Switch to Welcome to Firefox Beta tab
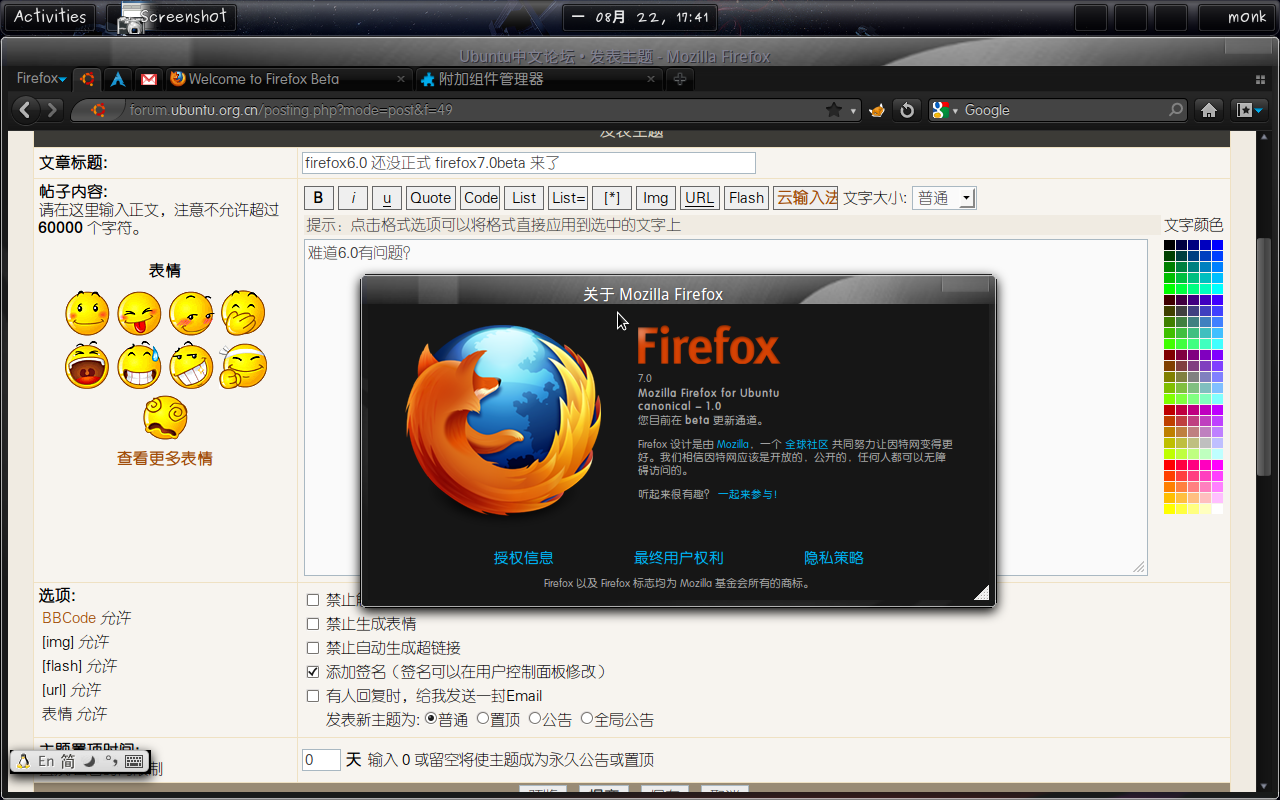Image resolution: width=1280 pixels, height=800 pixels. [289, 79]
